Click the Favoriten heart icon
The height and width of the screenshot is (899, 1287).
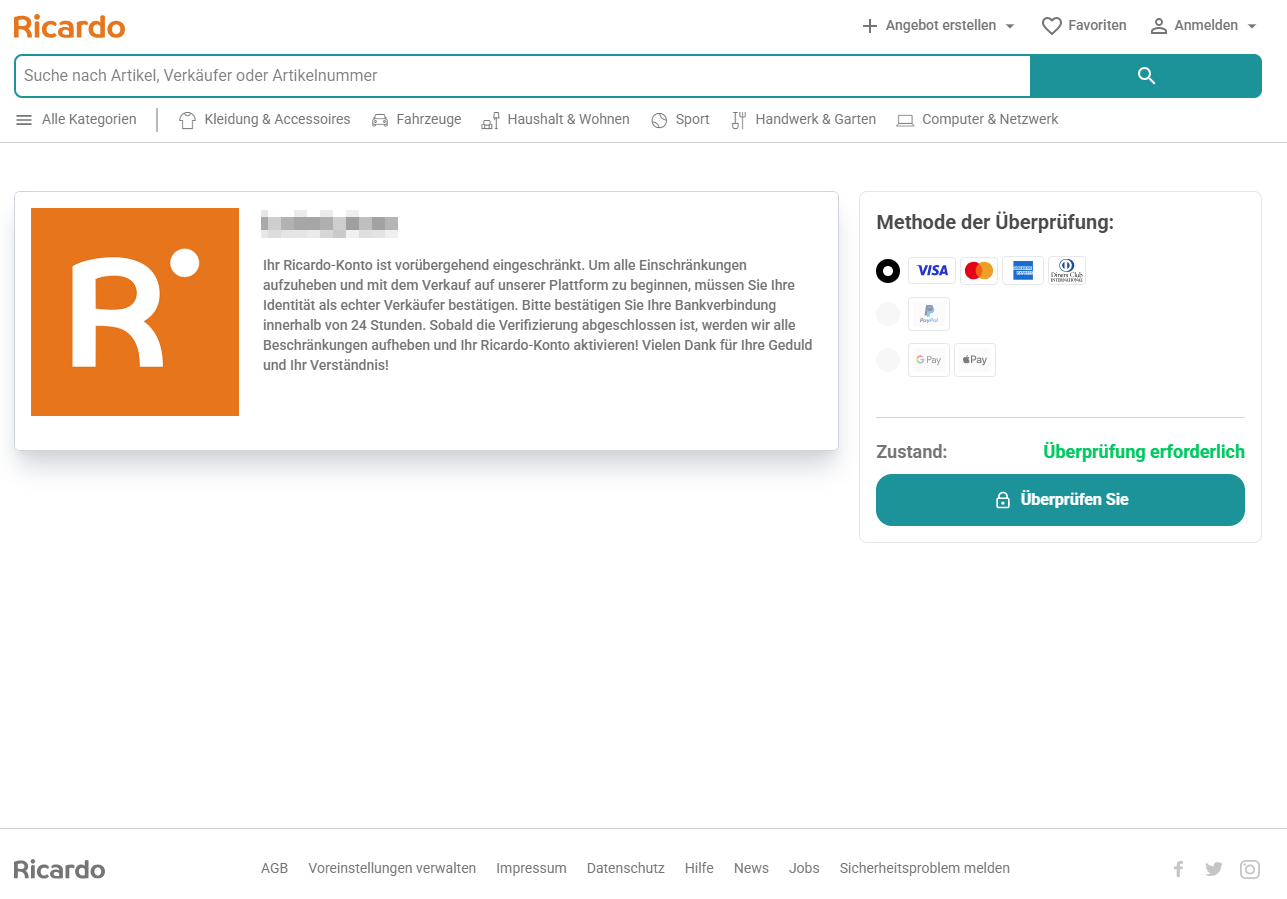[1051, 26]
